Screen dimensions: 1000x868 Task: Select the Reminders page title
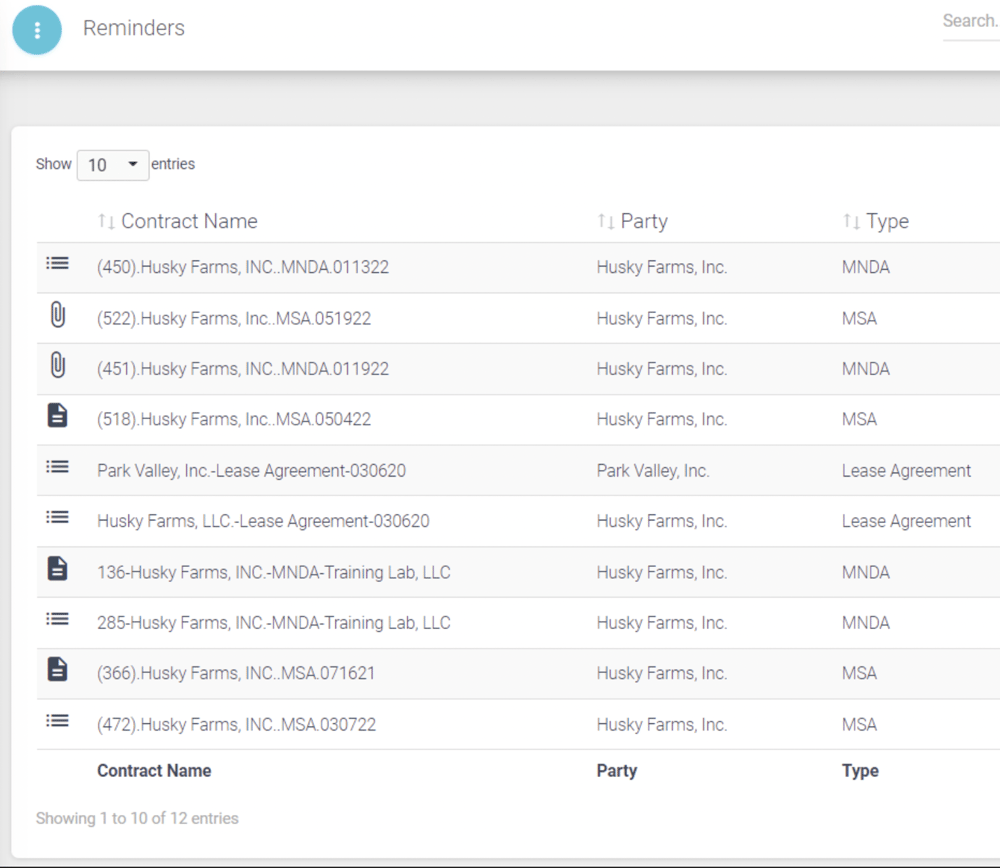tap(134, 28)
